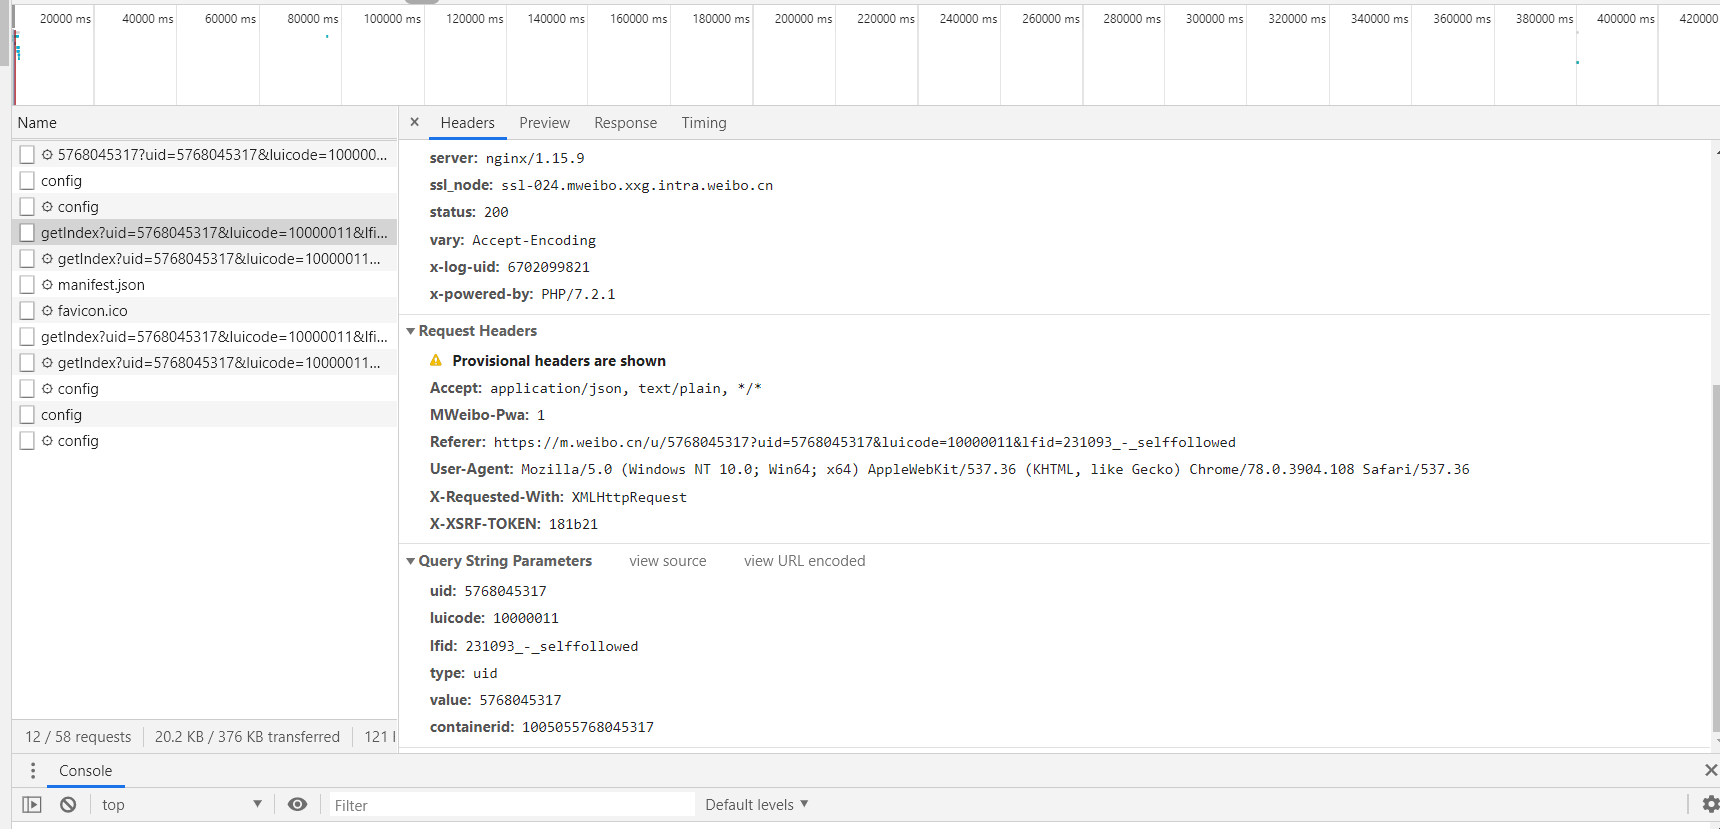Click the 12 / 58 requests status text
1720x829 pixels.
(x=78, y=737)
